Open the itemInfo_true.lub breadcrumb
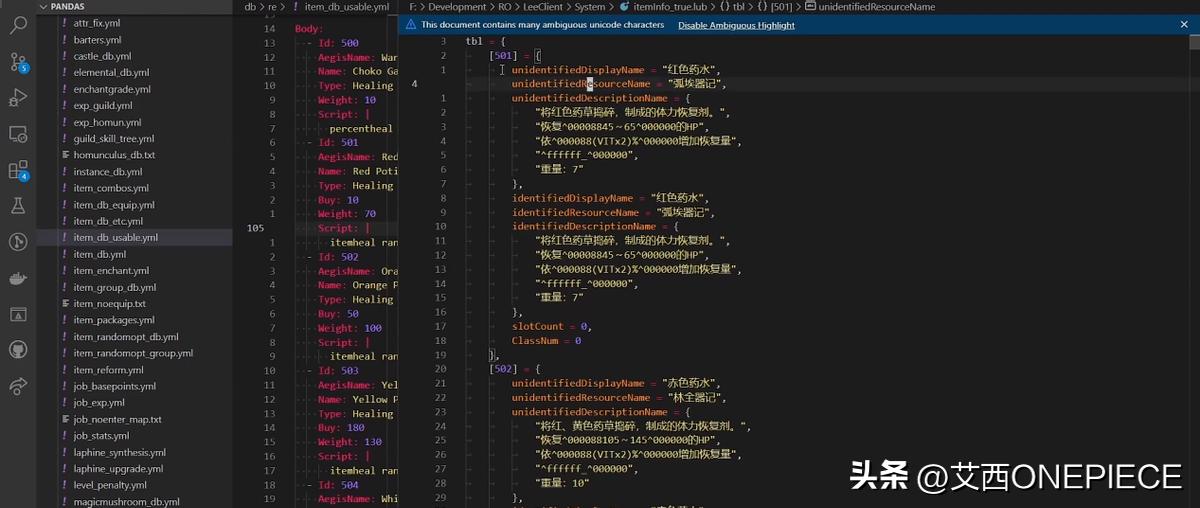Viewport: 1200px width, 508px height. pos(670,7)
